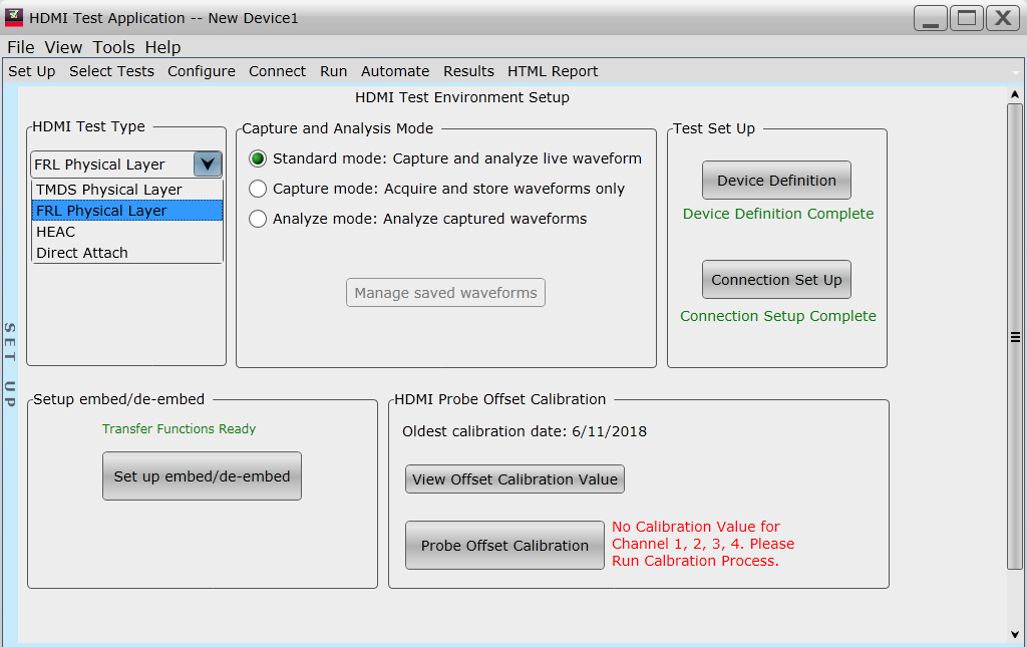Enable Standard mode live waveform capture
The height and width of the screenshot is (647, 1027).
click(x=258, y=159)
